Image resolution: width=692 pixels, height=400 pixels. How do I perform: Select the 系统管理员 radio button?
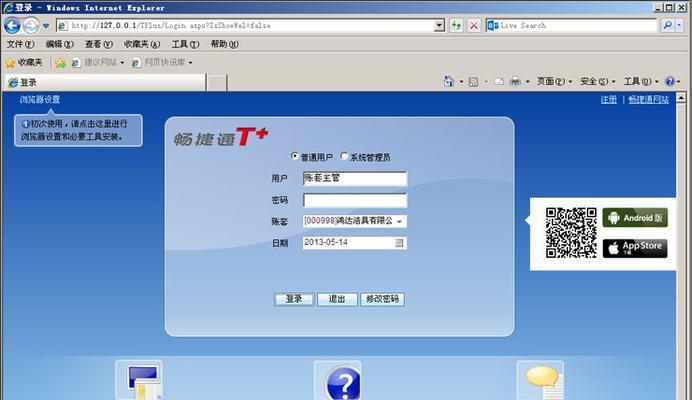click(x=344, y=156)
